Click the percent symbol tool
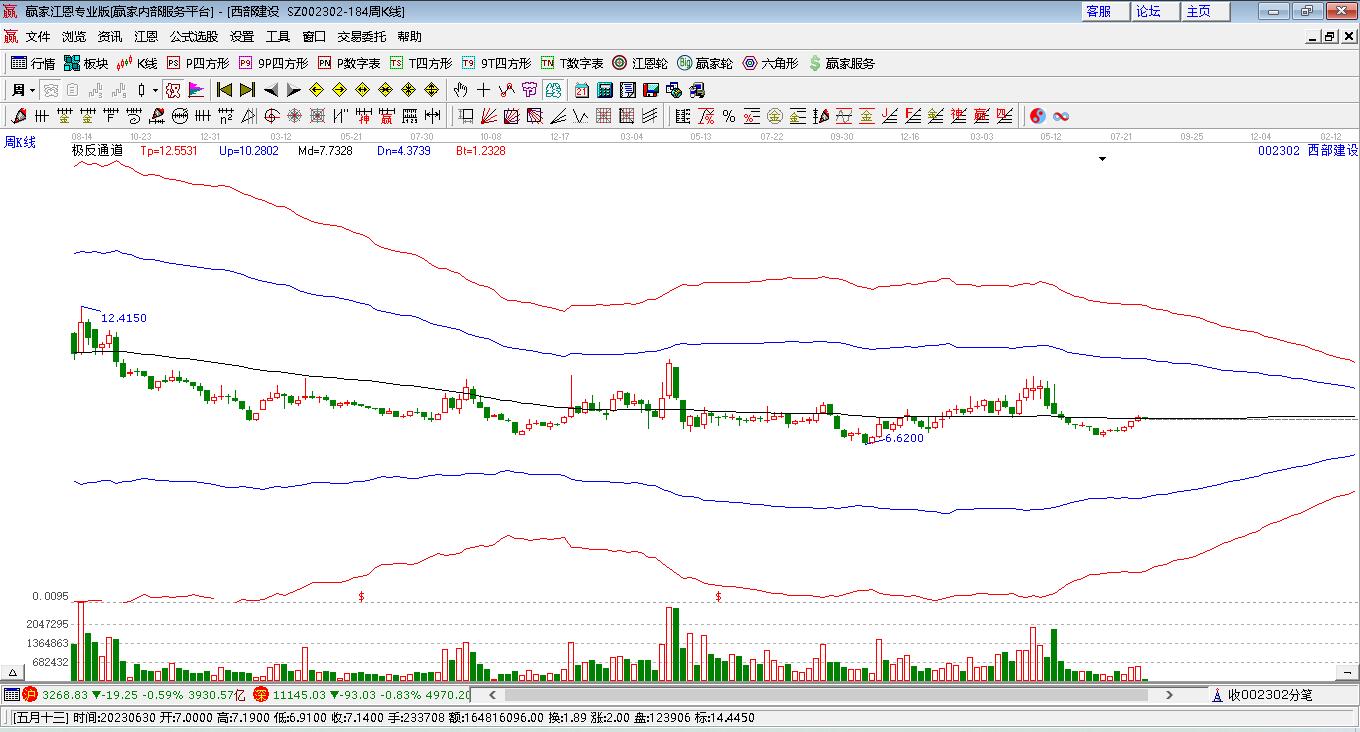The height and width of the screenshot is (732, 1360). pyautogui.click(x=729, y=116)
